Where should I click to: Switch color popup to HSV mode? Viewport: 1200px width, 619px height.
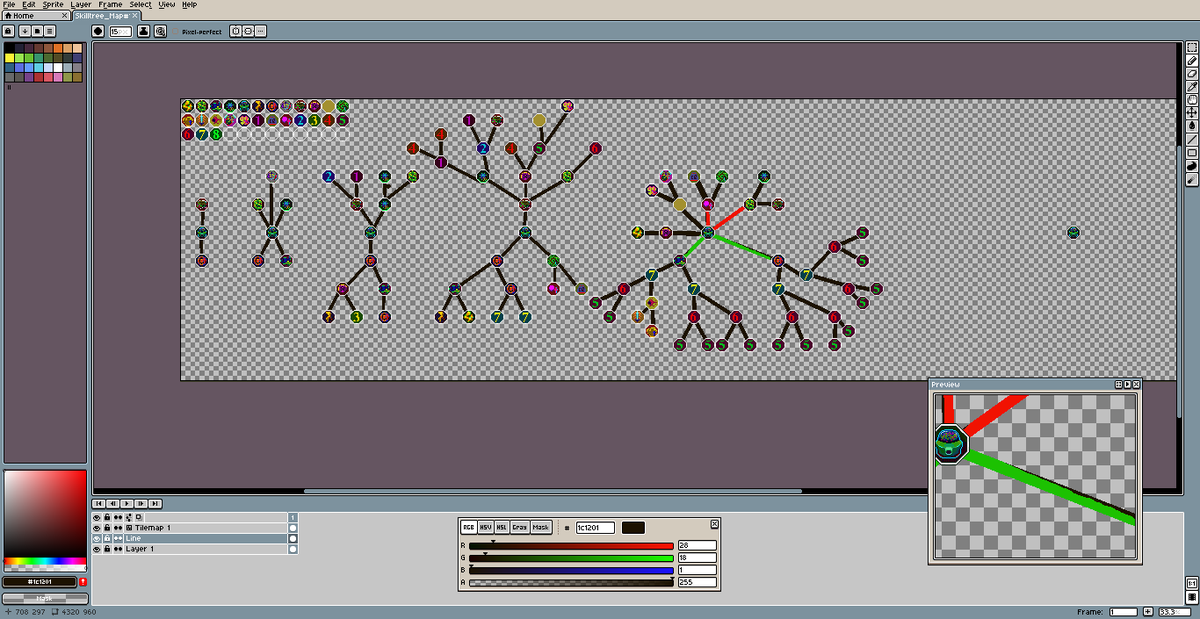485,527
